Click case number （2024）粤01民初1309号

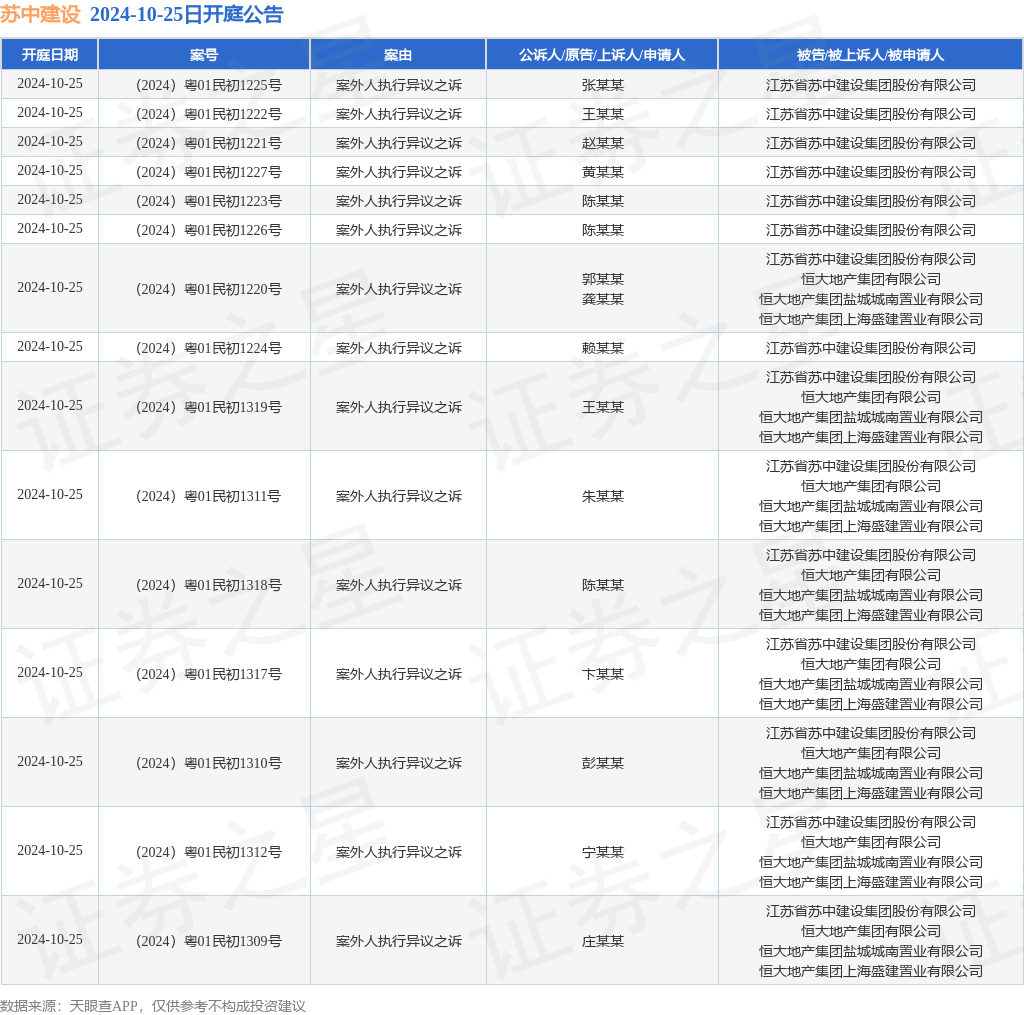208,941
